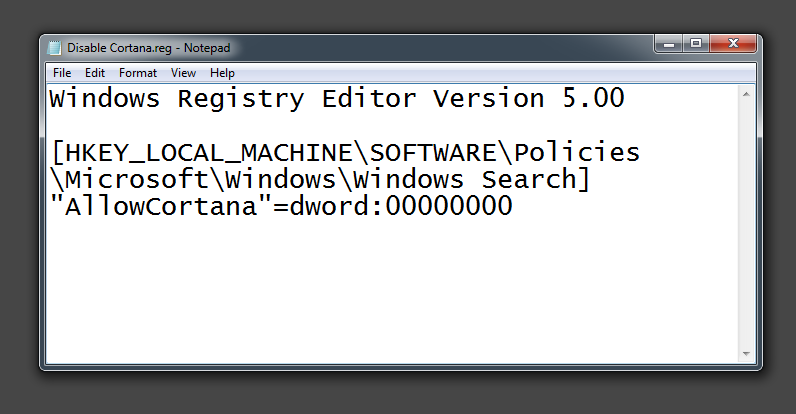This screenshot has height=414, width=796.
Task: Close the Disable Cortana.reg Notepad window
Action: (733, 43)
